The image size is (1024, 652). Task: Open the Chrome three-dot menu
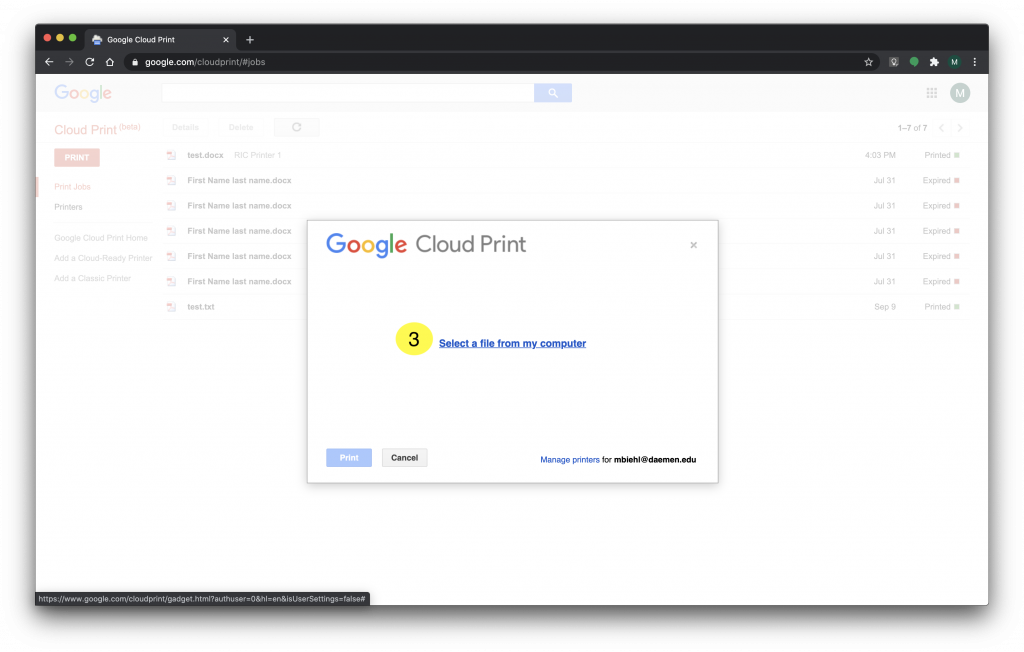point(974,62)
